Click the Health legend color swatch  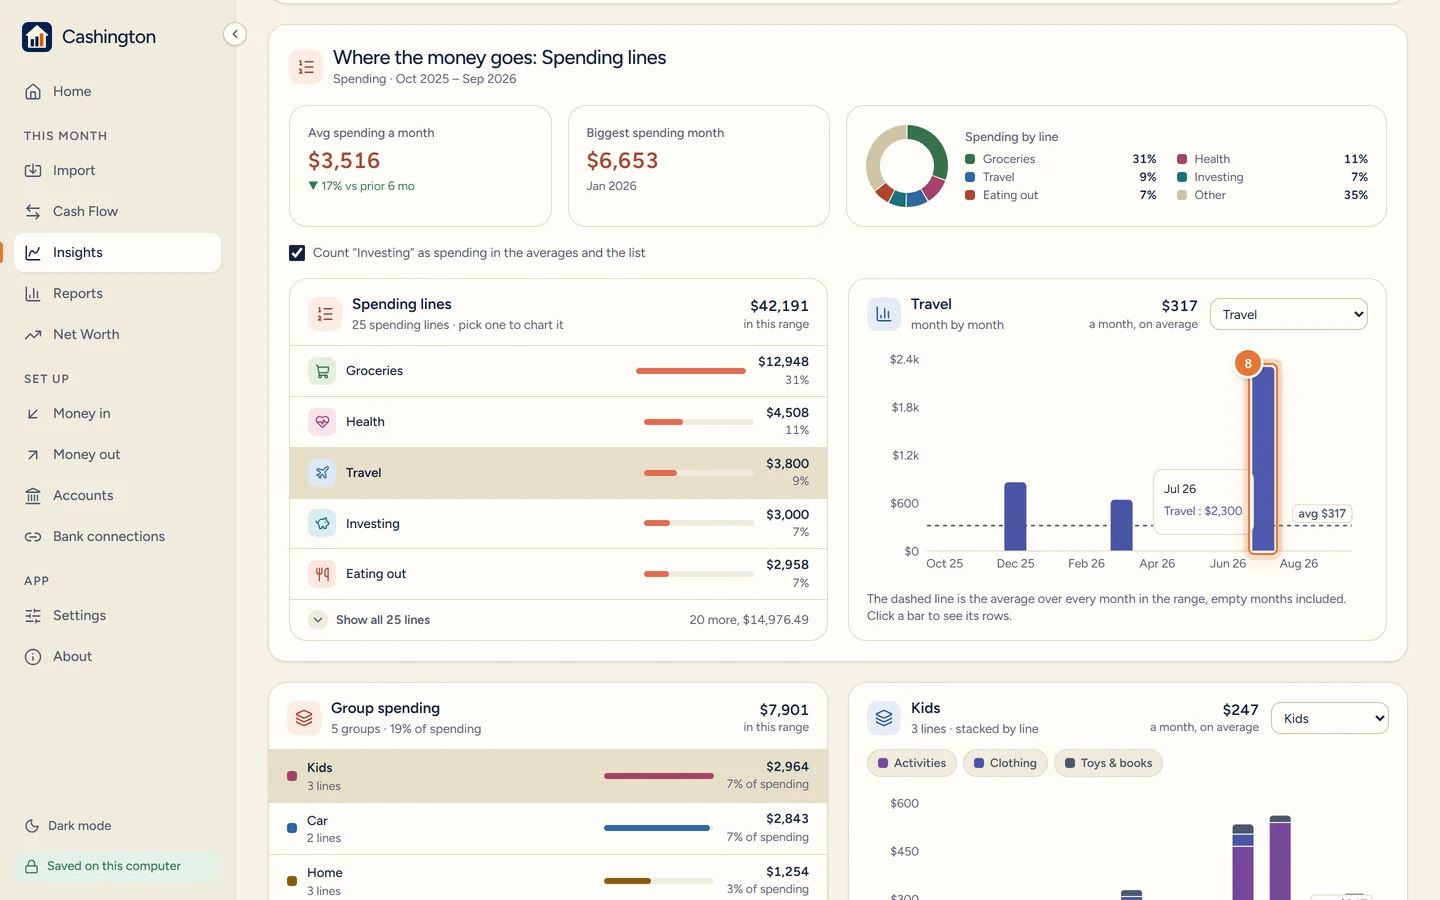1182,159
